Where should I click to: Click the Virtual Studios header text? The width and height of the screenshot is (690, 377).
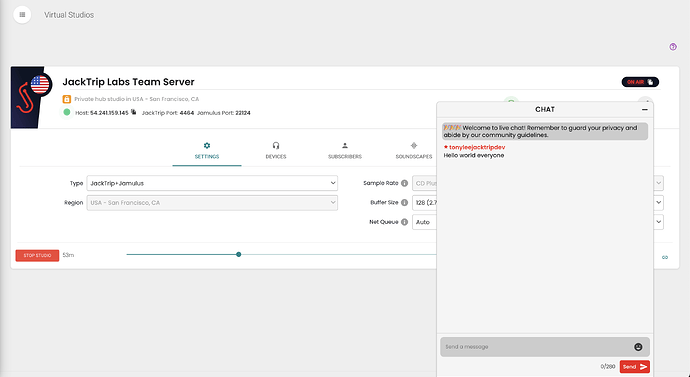click(69, 15)
